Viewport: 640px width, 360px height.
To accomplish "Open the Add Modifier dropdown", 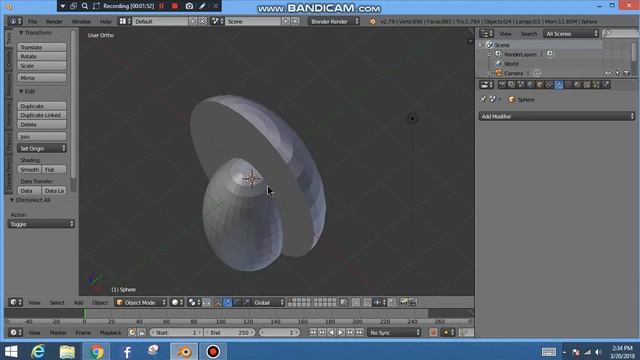I will click(x=557, y=116).
